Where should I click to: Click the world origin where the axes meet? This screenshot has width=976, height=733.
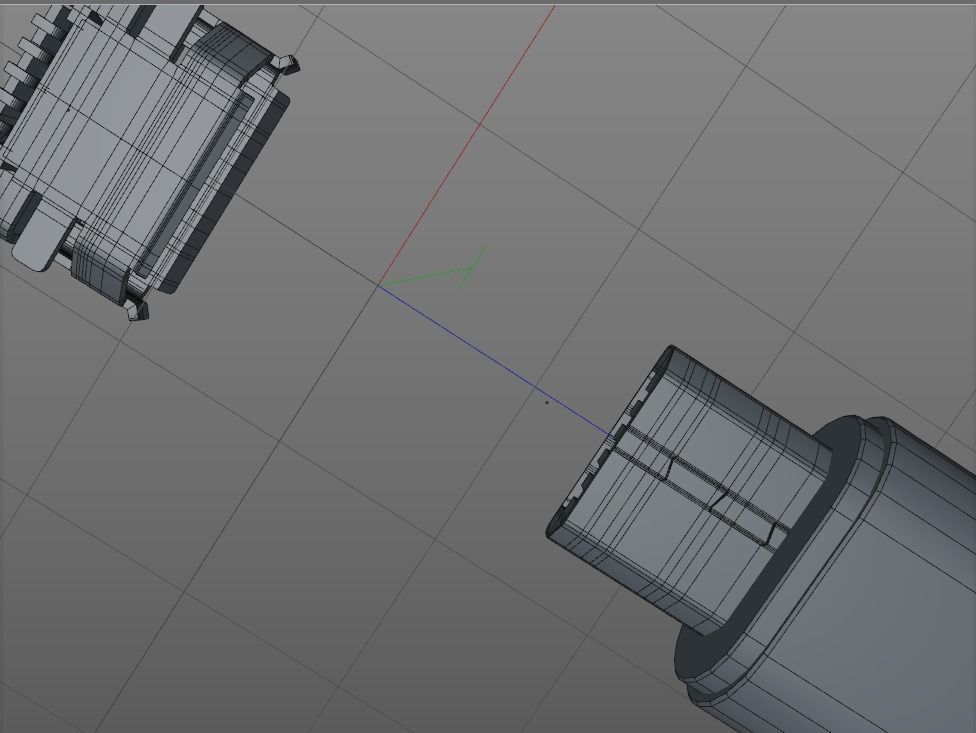click(378, 285)
